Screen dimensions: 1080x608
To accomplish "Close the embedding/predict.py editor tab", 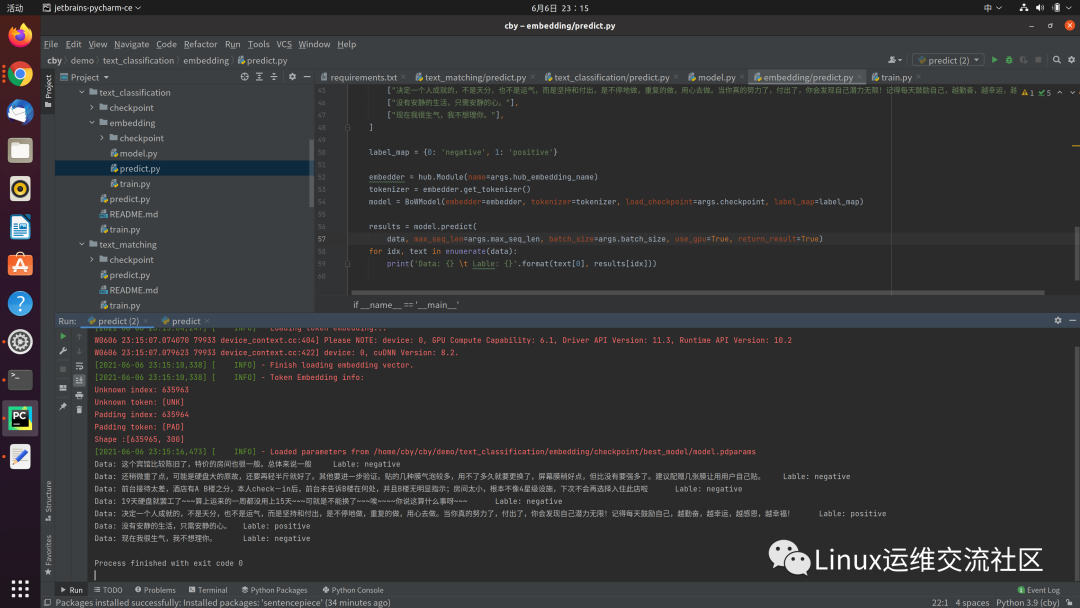I will pyautogui.click(x=860, y=77).
